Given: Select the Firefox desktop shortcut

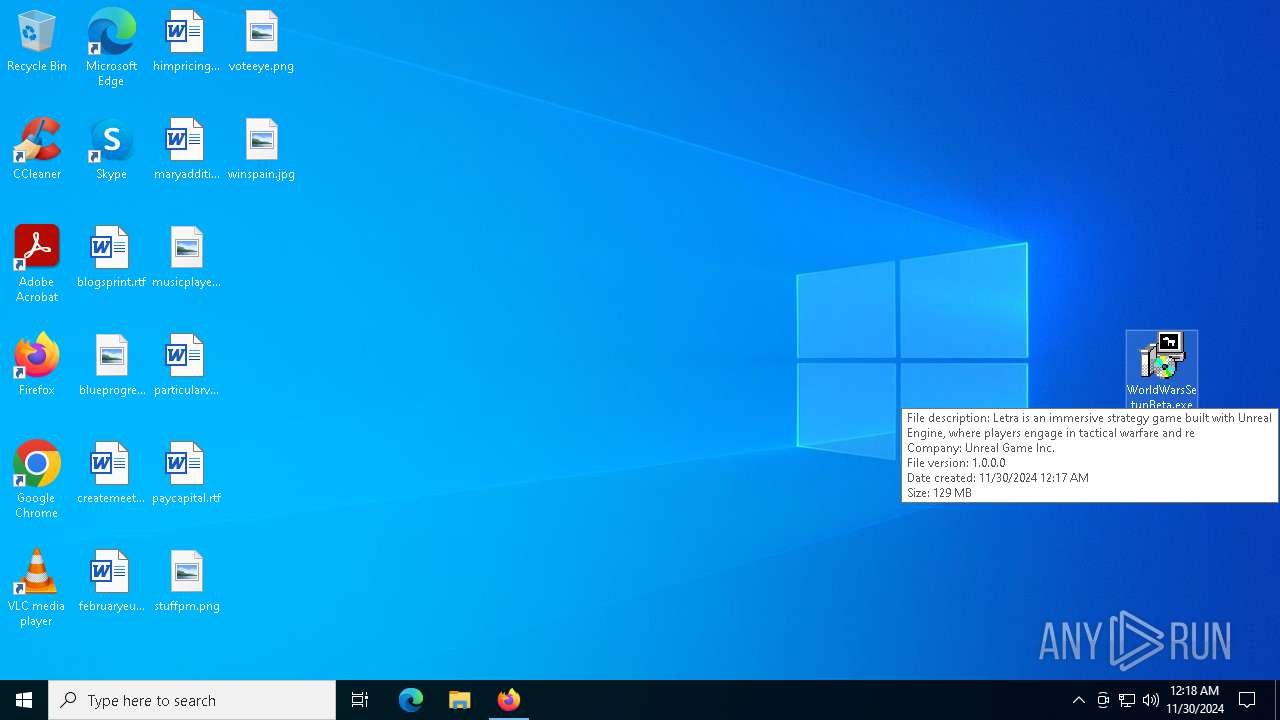Looking at the screenshot, I should (37, 366).
